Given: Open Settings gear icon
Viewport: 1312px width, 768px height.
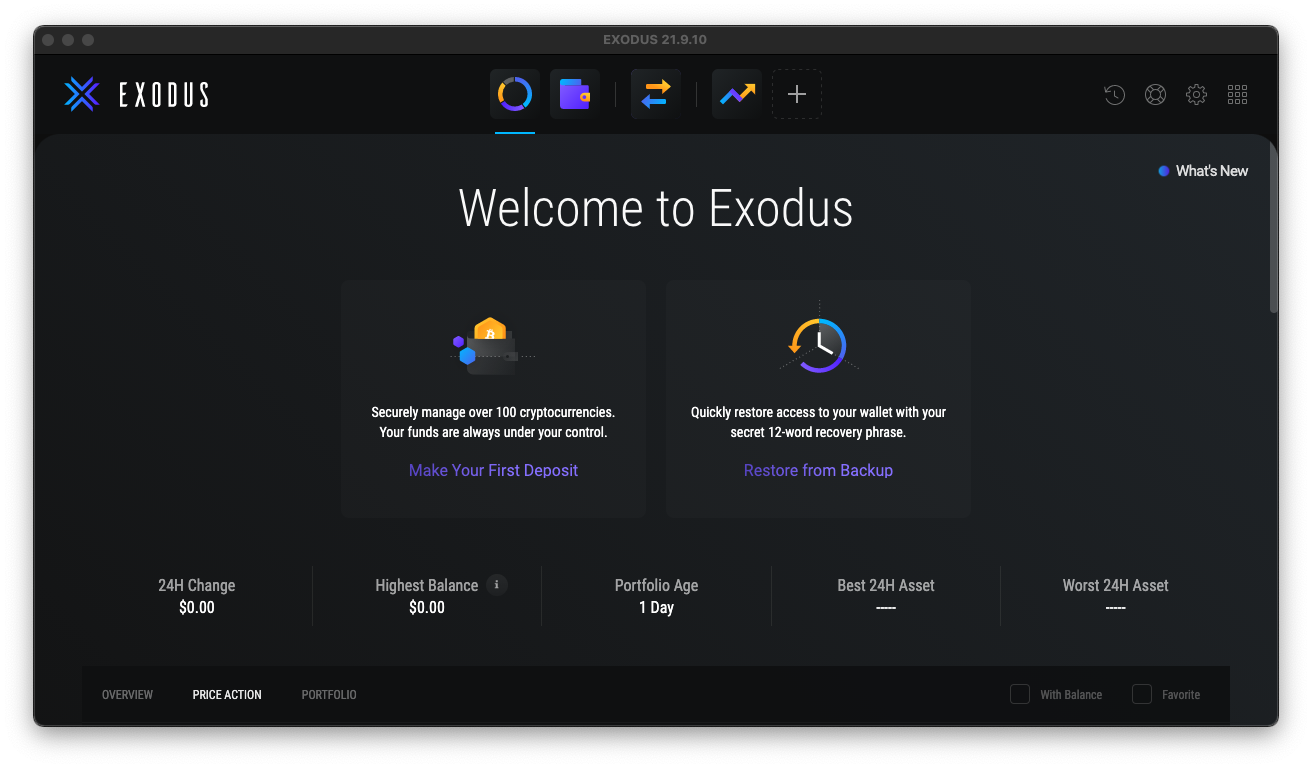Looking at the screenshot, I should 1197,95.
